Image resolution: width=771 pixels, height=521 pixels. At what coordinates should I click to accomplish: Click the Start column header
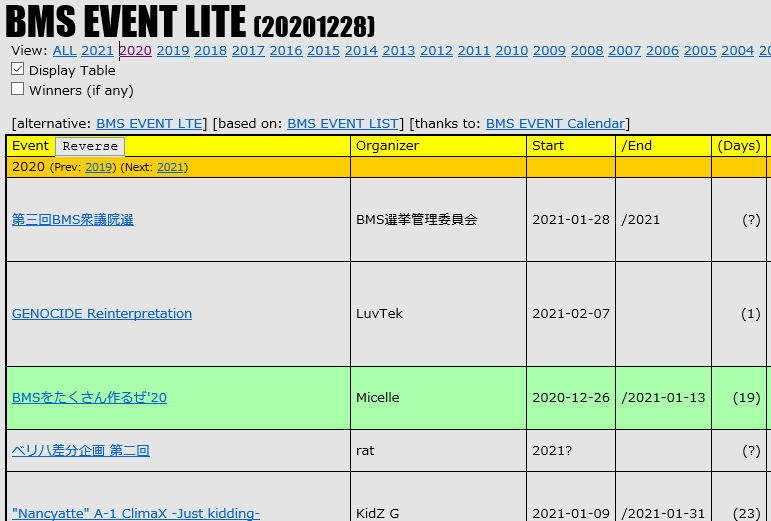548,146
